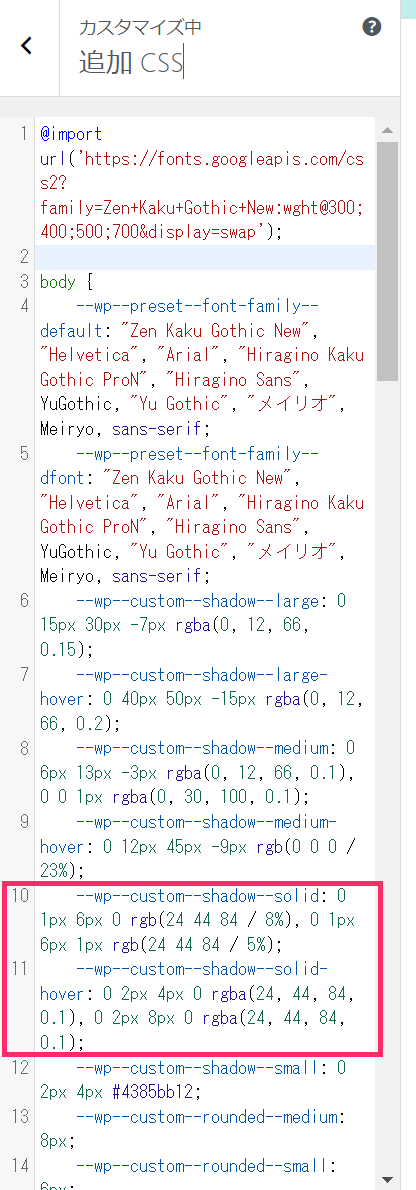Image resolution: width=416 pixels, height=1190 pixels.
Task: Click line number 11 in the gutter
Action: click(x=20, y=970)
